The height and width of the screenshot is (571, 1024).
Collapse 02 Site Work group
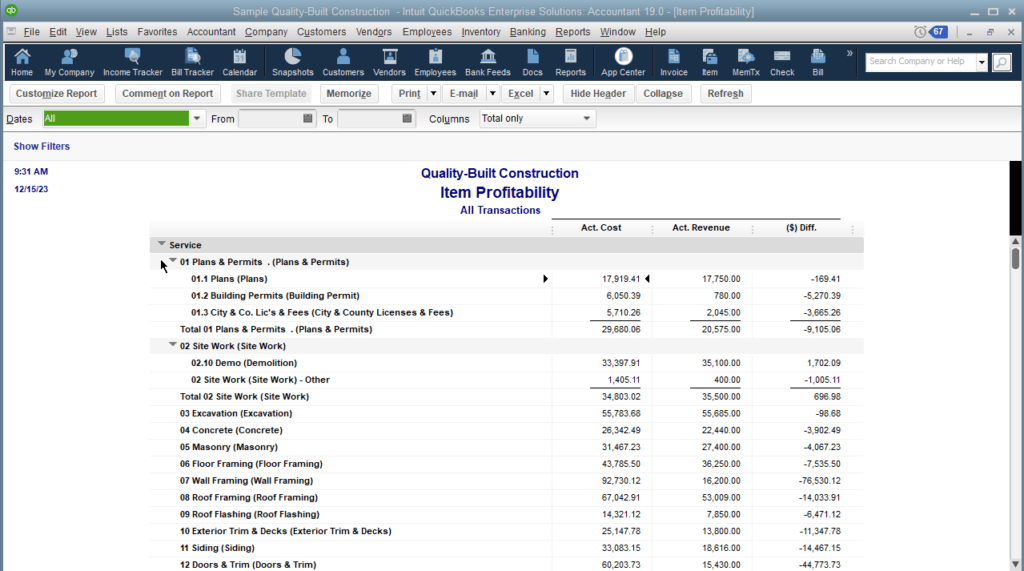(x=172, y=344)
